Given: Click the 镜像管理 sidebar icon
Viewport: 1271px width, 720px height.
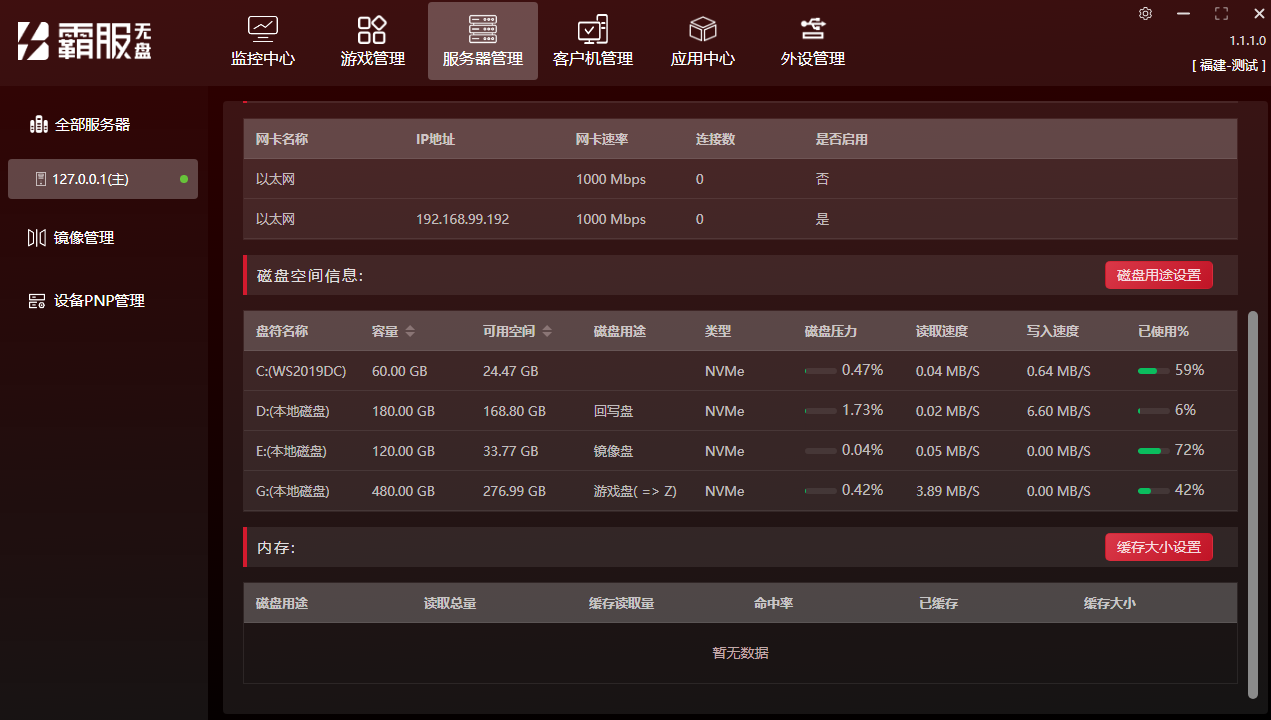Looking at the screenshot, I should pyautogui.click(x=37, y=238).
